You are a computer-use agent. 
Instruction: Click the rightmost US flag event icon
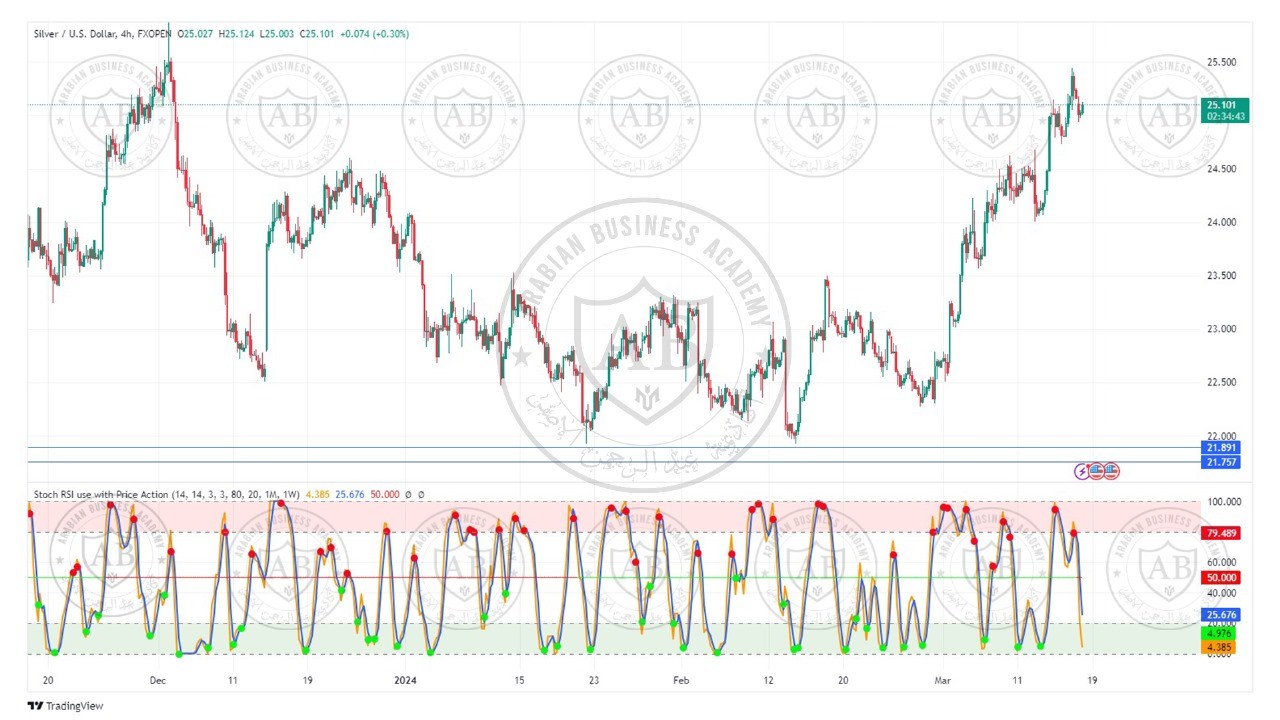[x=1111, y=471]
